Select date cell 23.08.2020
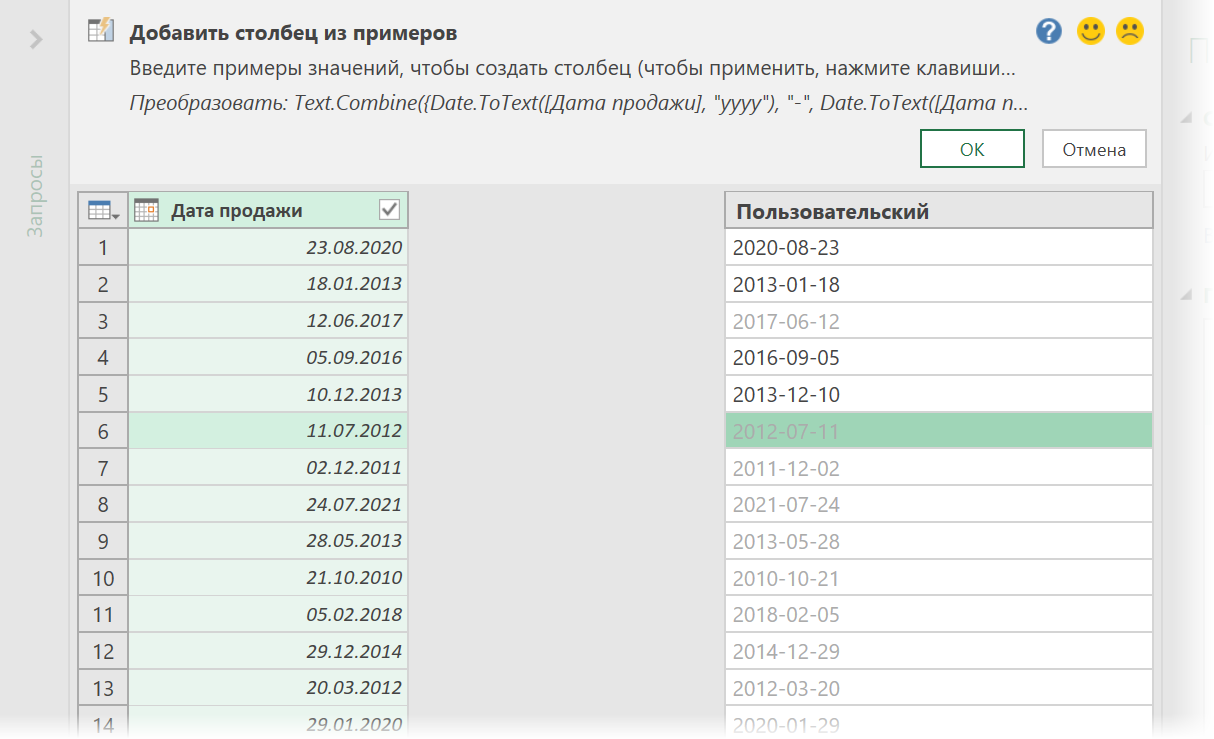The image size is (1214, 739). [268, 247]
